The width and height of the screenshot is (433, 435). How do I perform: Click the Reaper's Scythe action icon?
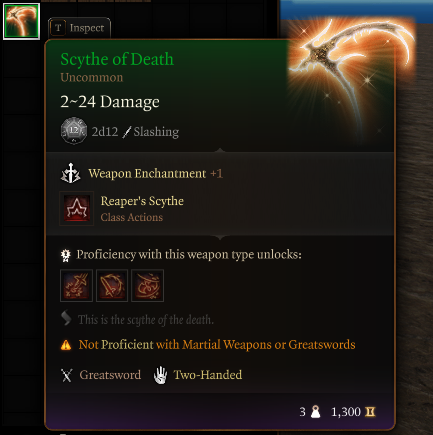coord(76,209)
